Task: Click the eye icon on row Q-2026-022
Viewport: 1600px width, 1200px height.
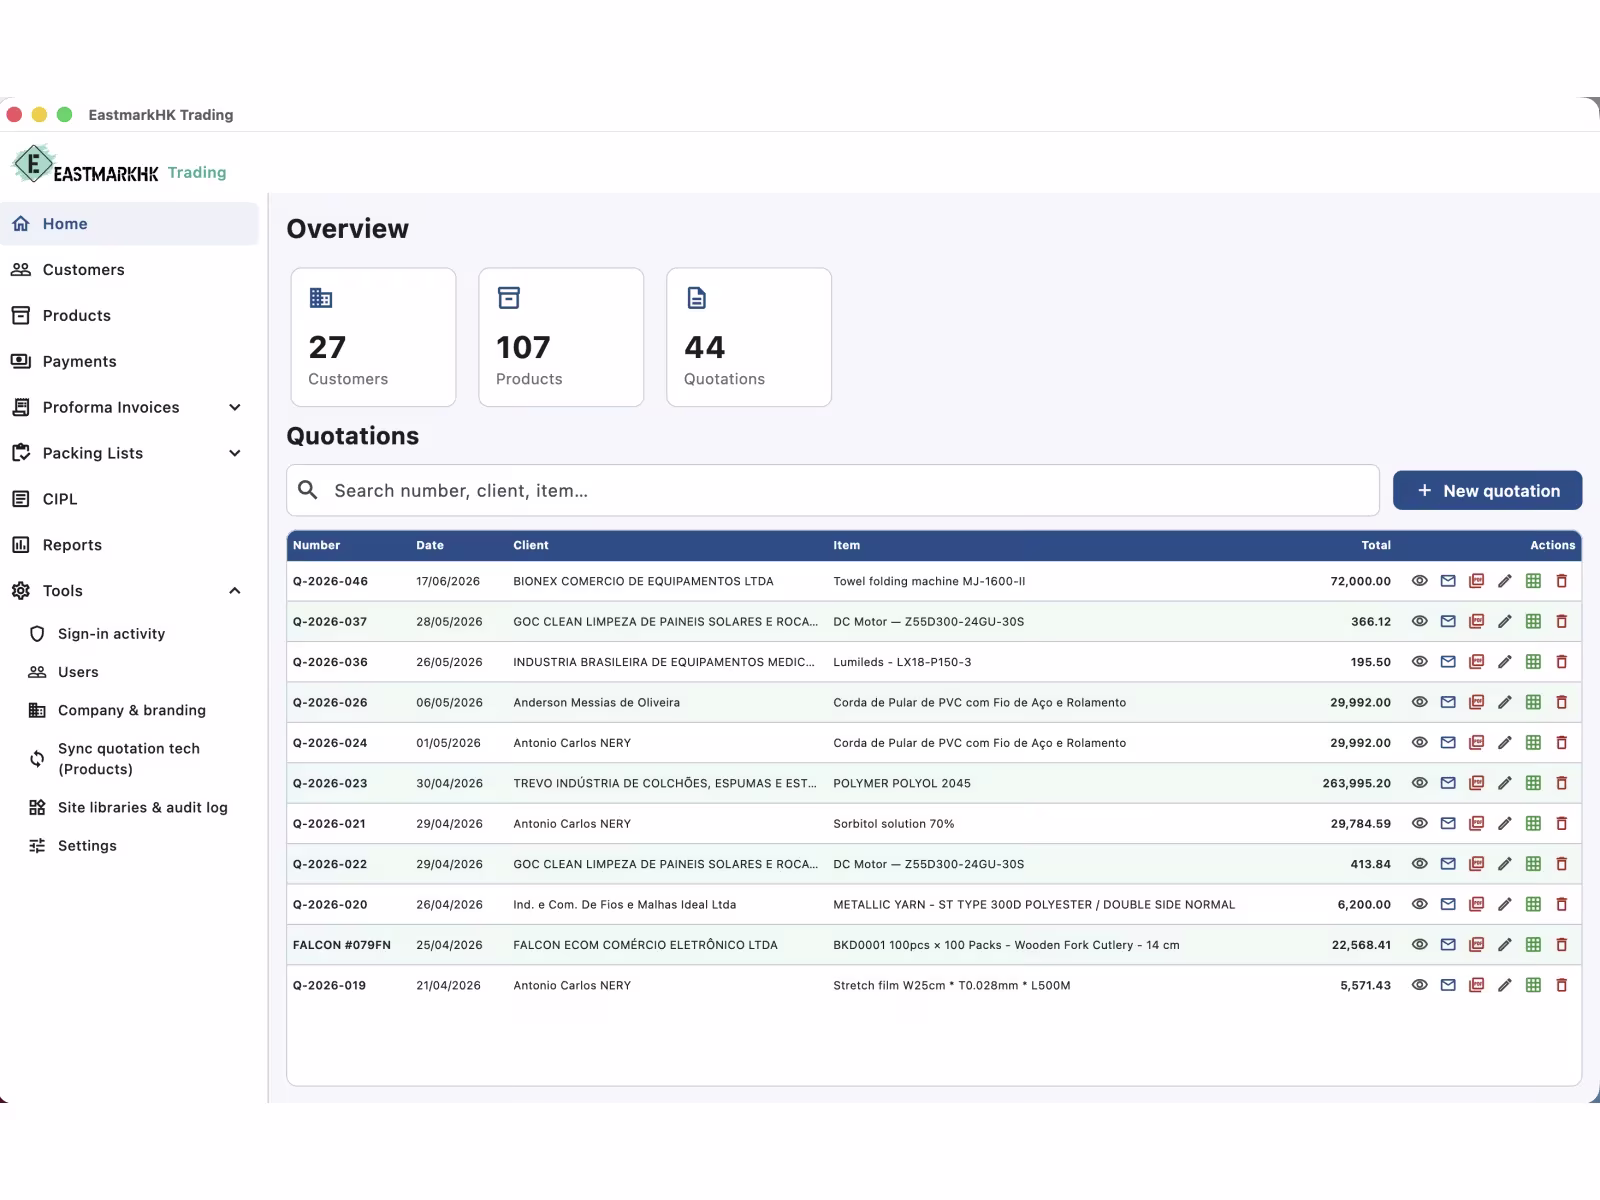Action: point(1419,864)
